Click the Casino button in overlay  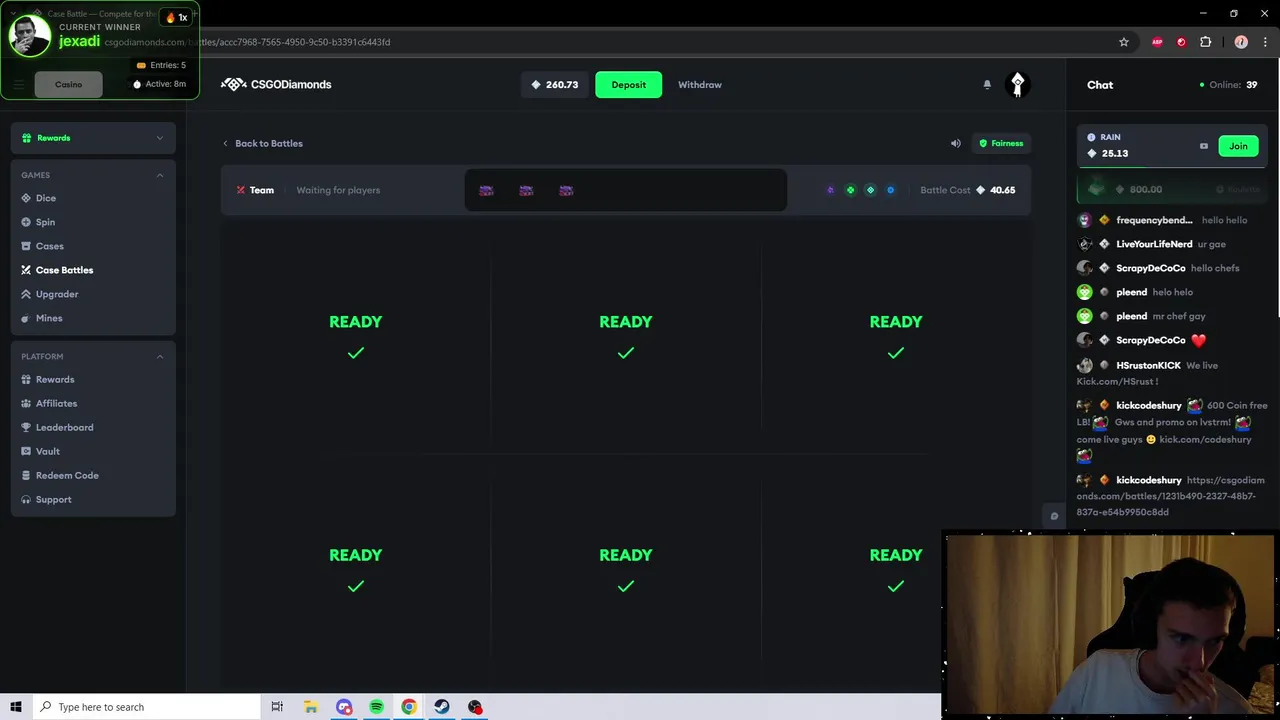[68, 84]
